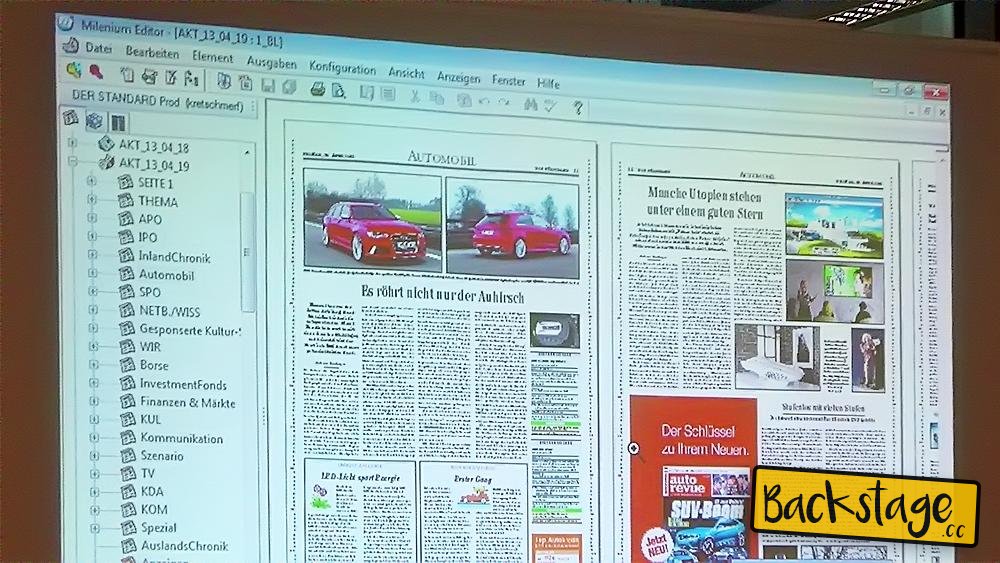1000x563 pixels.
Task: Click the TV page icon in tree
Action: pyautogui.click(x=129, y=473)
